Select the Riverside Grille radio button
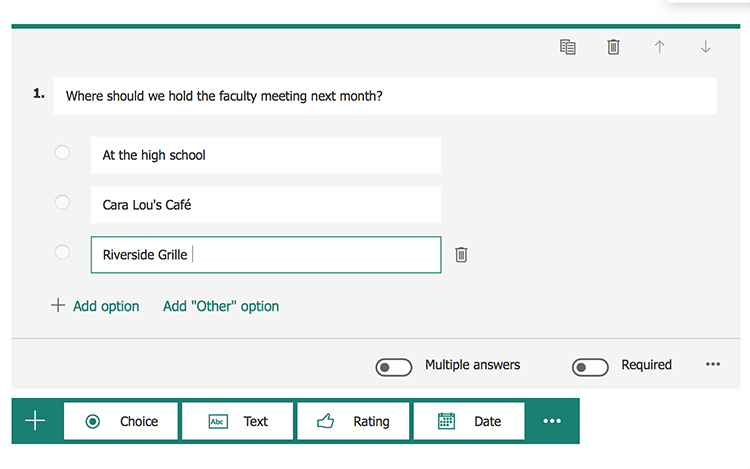Screen dimensions: 750x469 tap(62, 253)
